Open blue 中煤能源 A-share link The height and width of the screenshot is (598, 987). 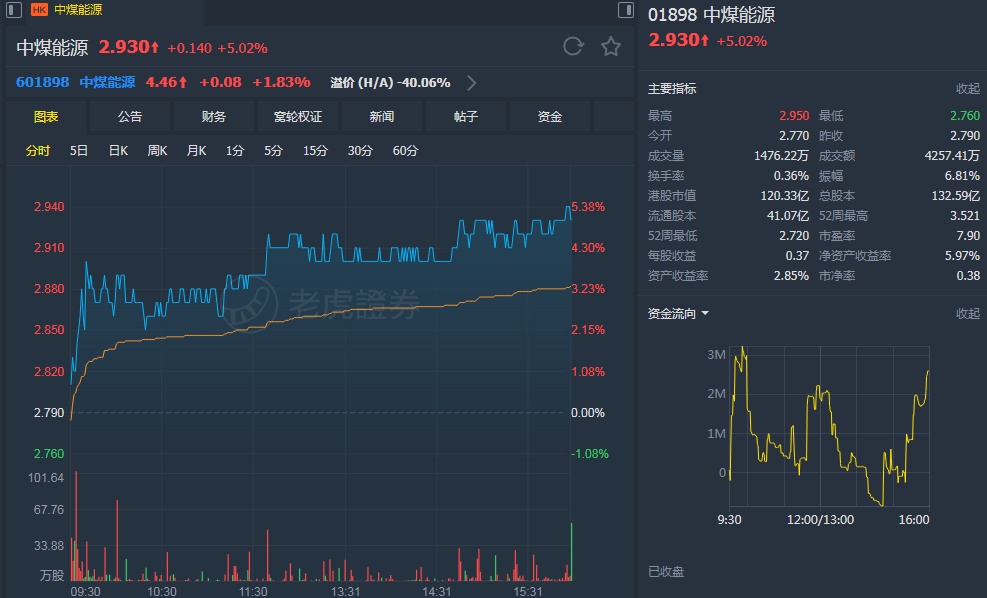pyautogui.click(x=107, y=82)
